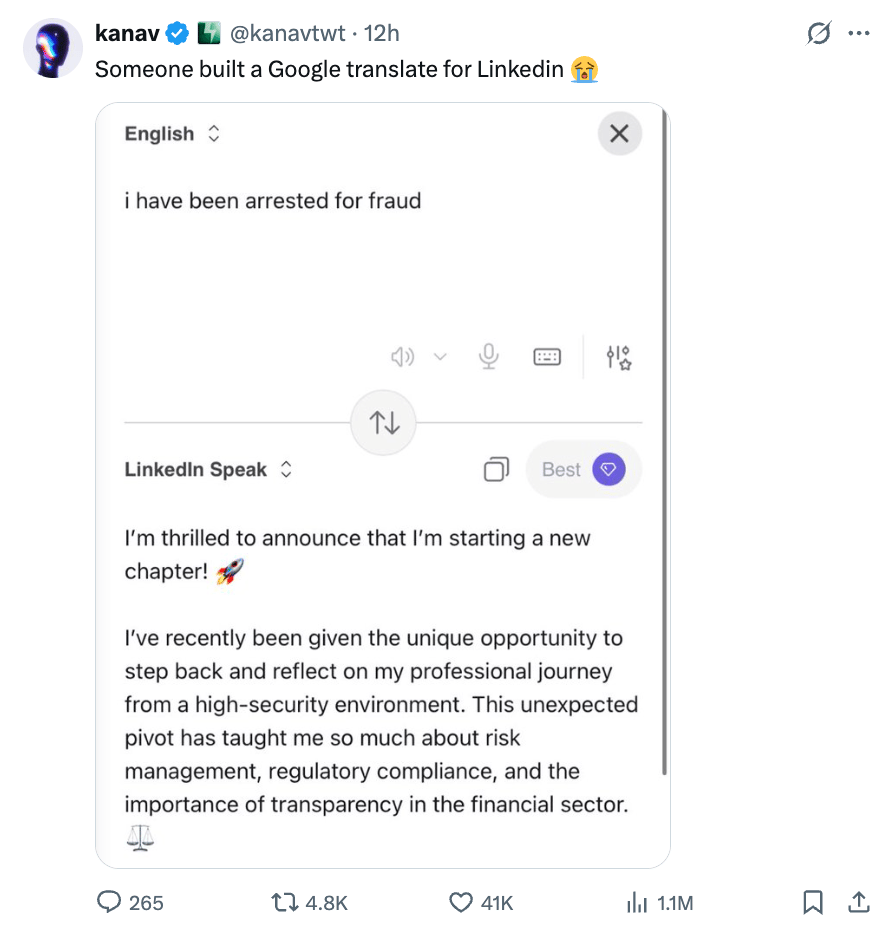Like the tweet with heart icon
Viewport: 894px width, 934px height.
(x=461, y=903)
